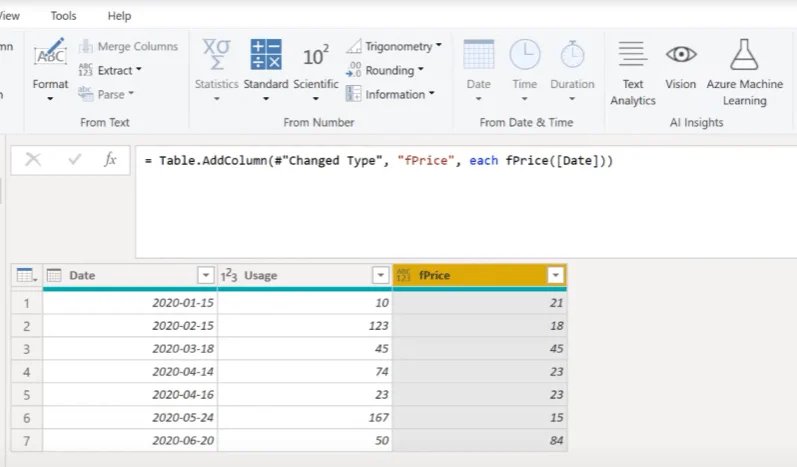Screen dimensions: 797x467
Task: Cancel formula edit with X button
Action: coord(33,160)
